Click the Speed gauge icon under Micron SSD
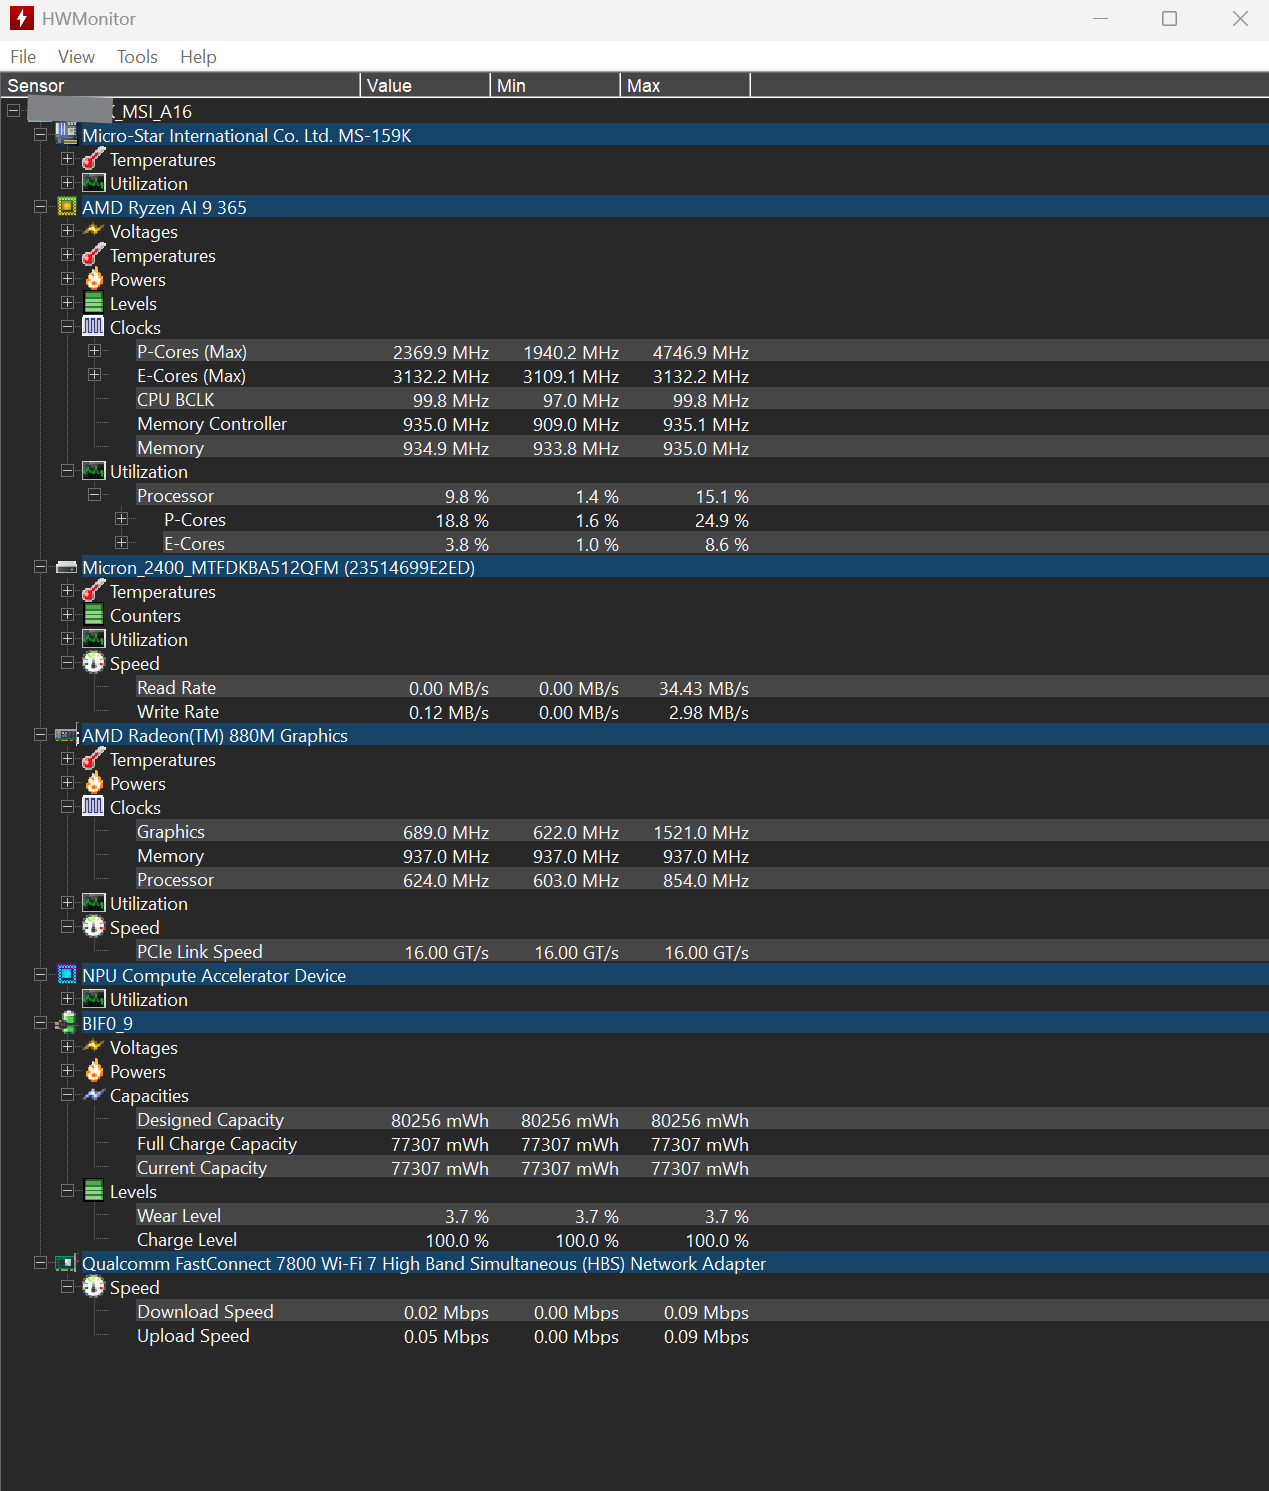 pos(93,662)
